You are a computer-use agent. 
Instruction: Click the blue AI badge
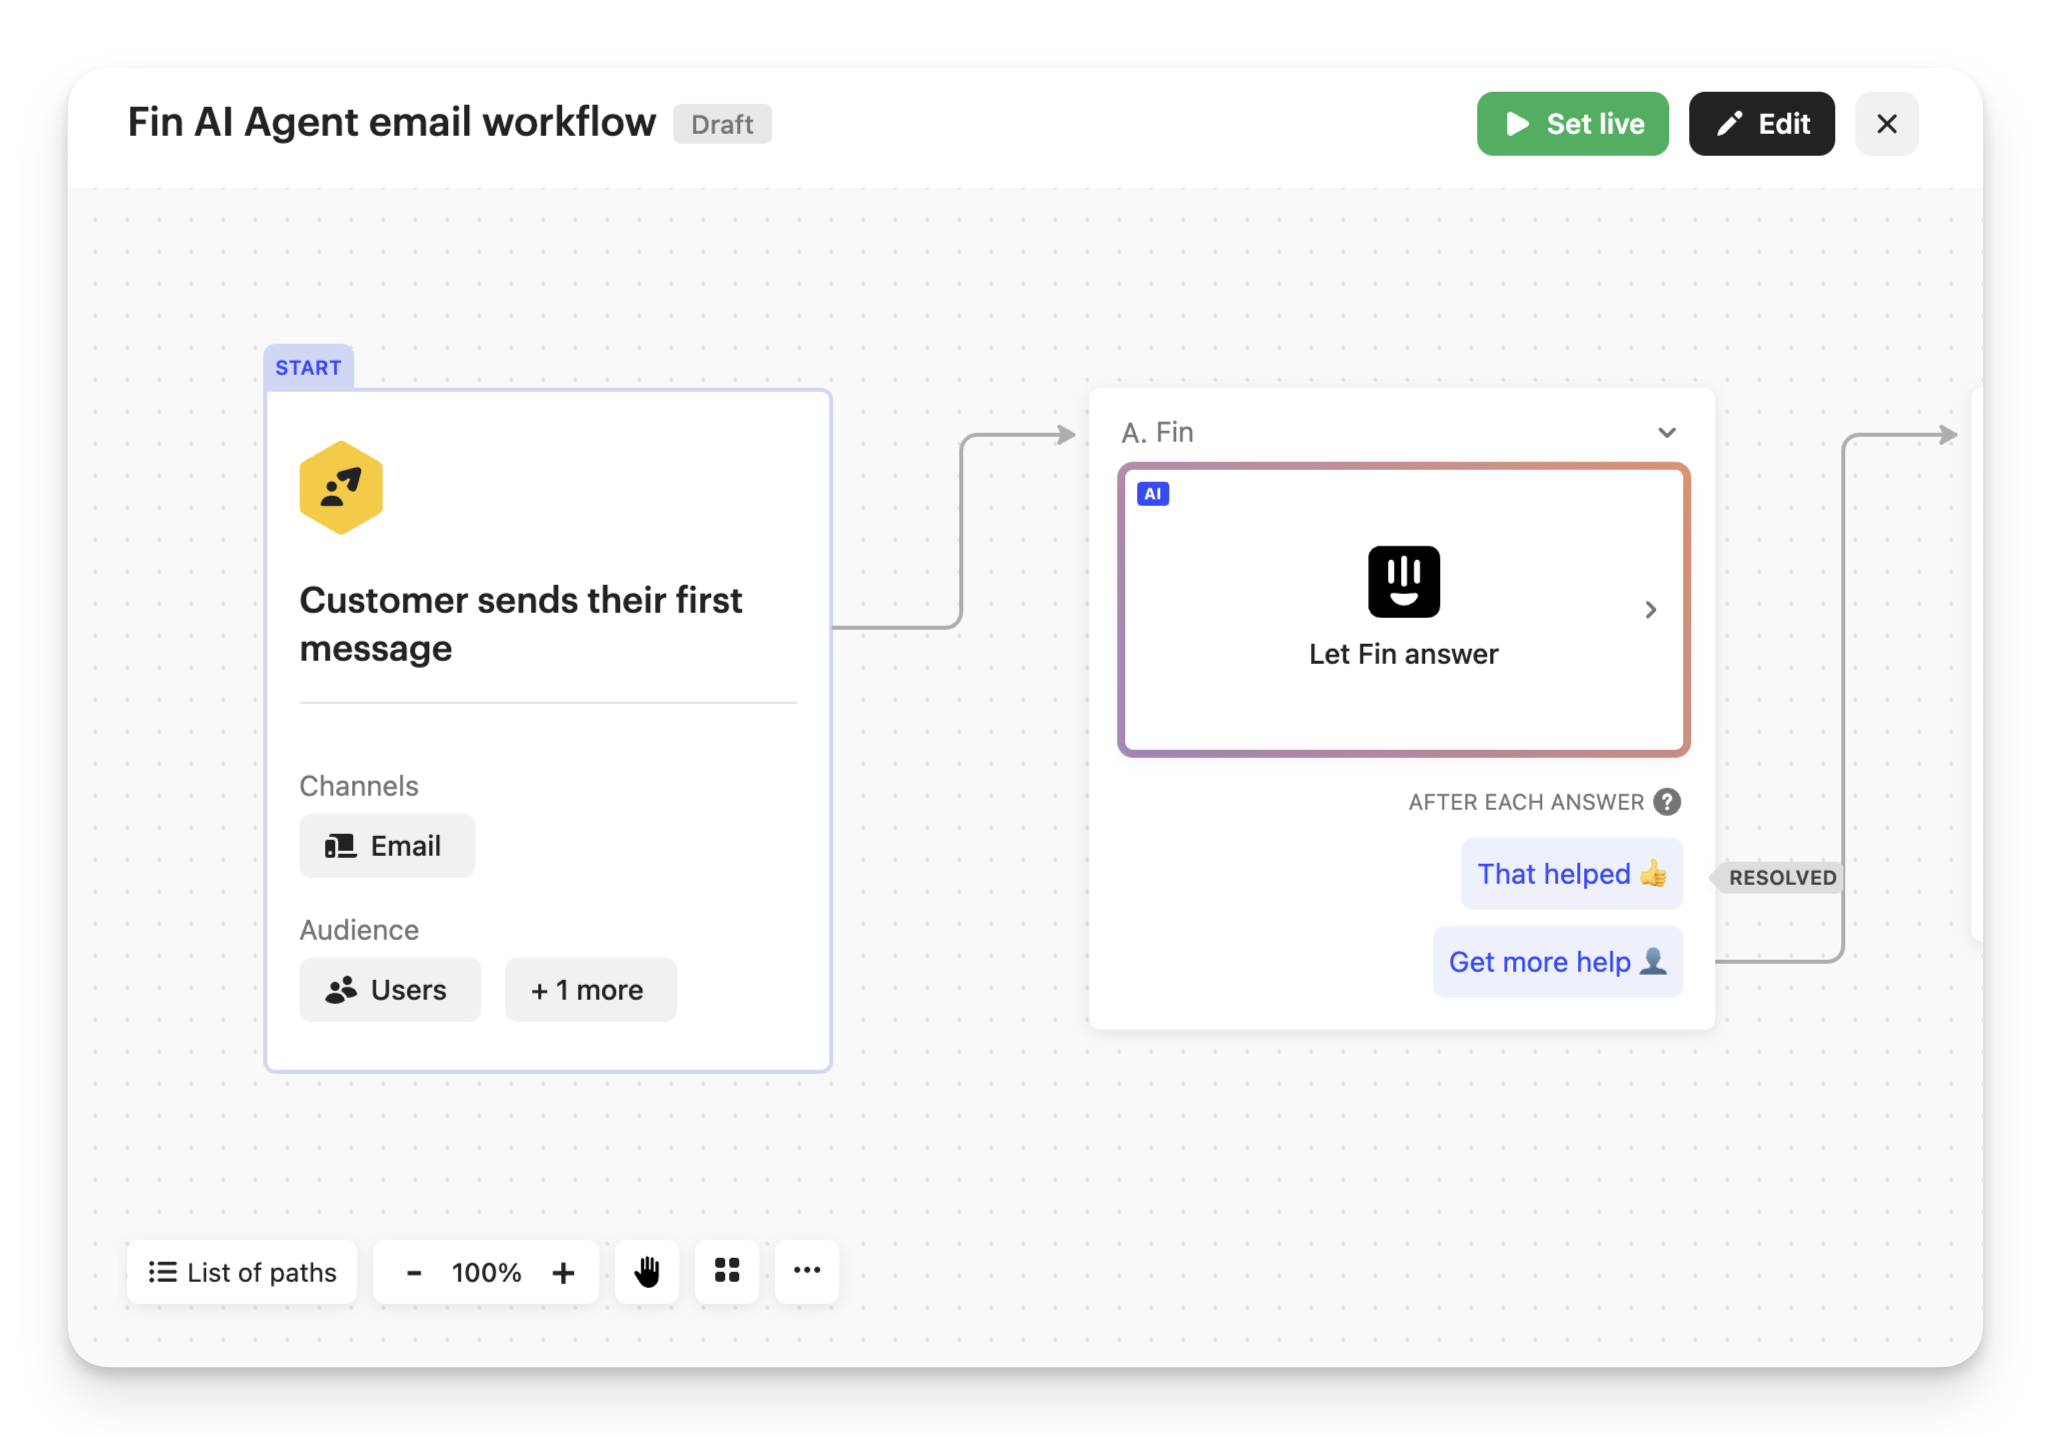(x=1153, y=494)
